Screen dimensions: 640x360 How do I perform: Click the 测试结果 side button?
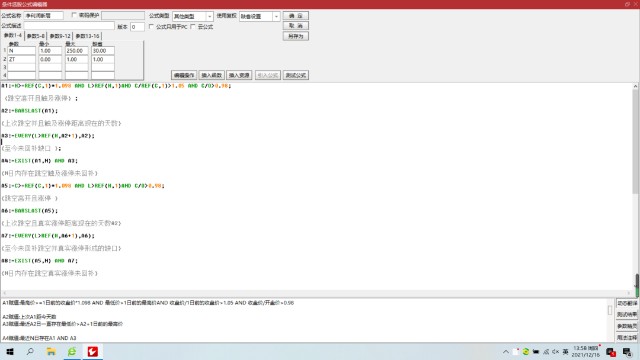pos(627,315)
